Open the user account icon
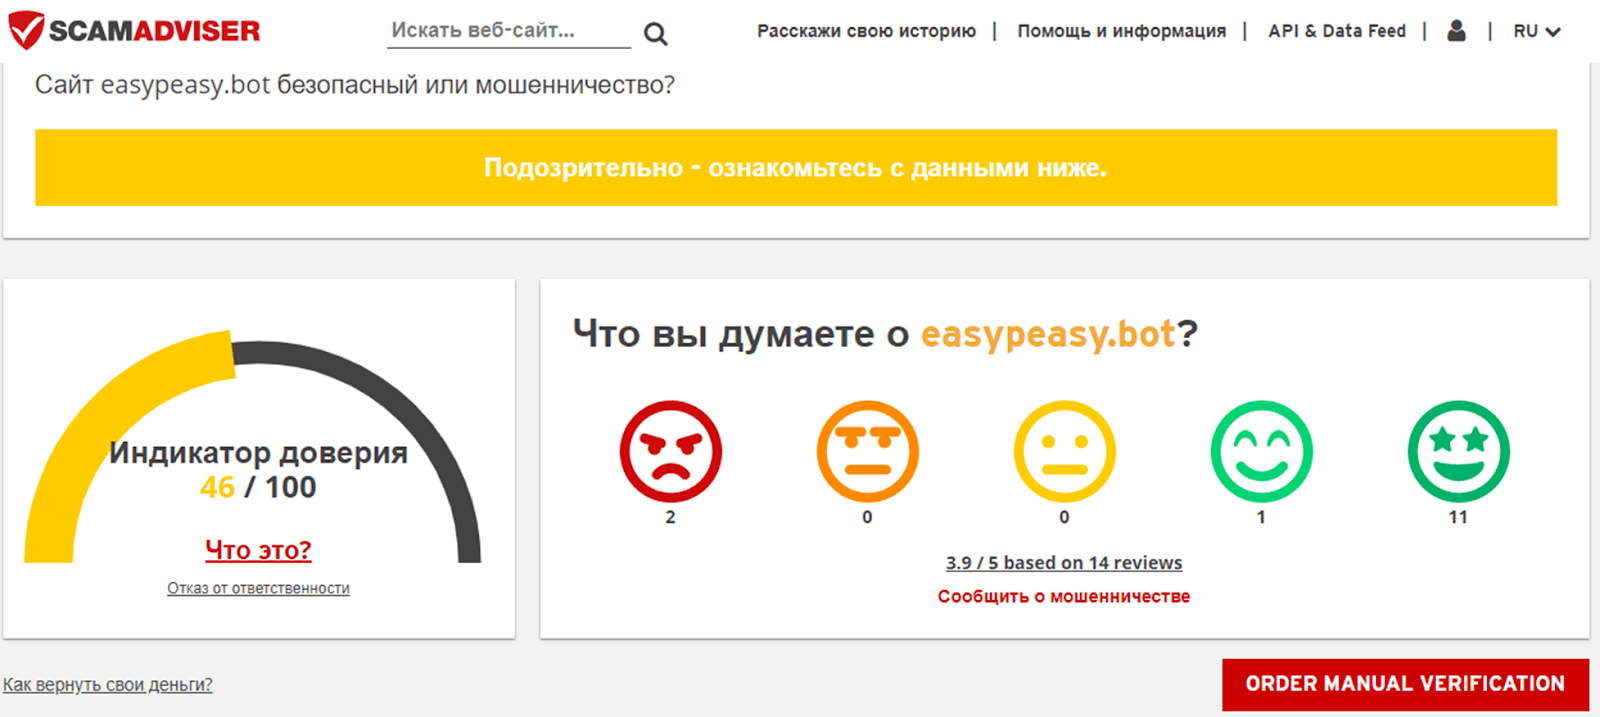1600x717 pixels. (x=1456, y=31)
